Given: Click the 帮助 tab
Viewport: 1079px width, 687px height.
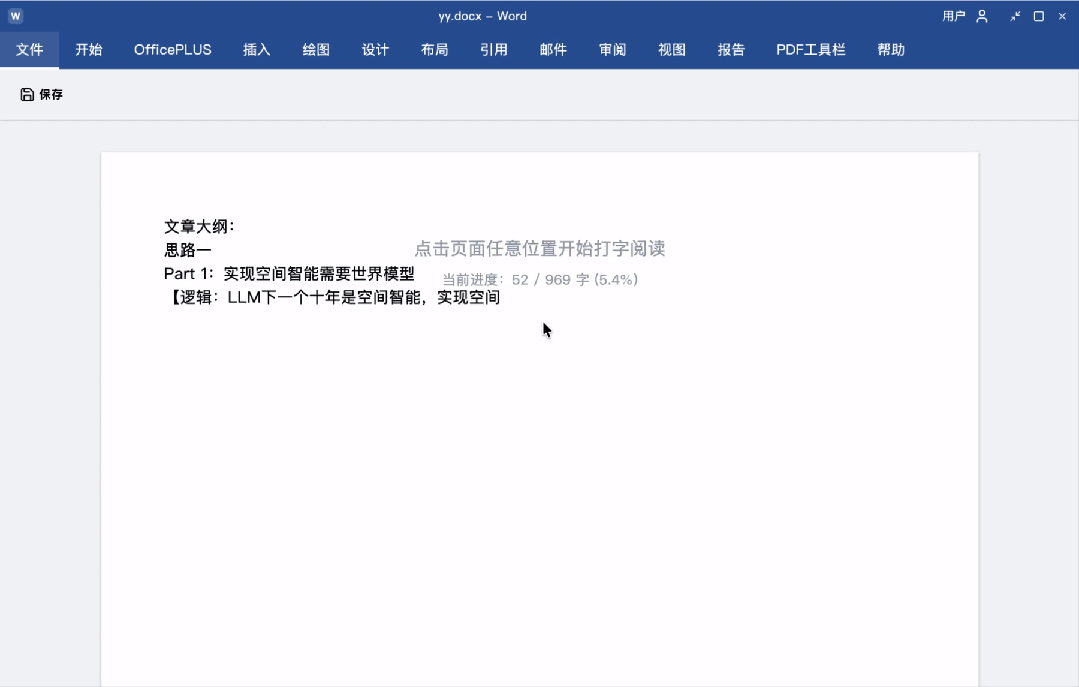Looking at the screenshot, I should (x=891, y=49).
